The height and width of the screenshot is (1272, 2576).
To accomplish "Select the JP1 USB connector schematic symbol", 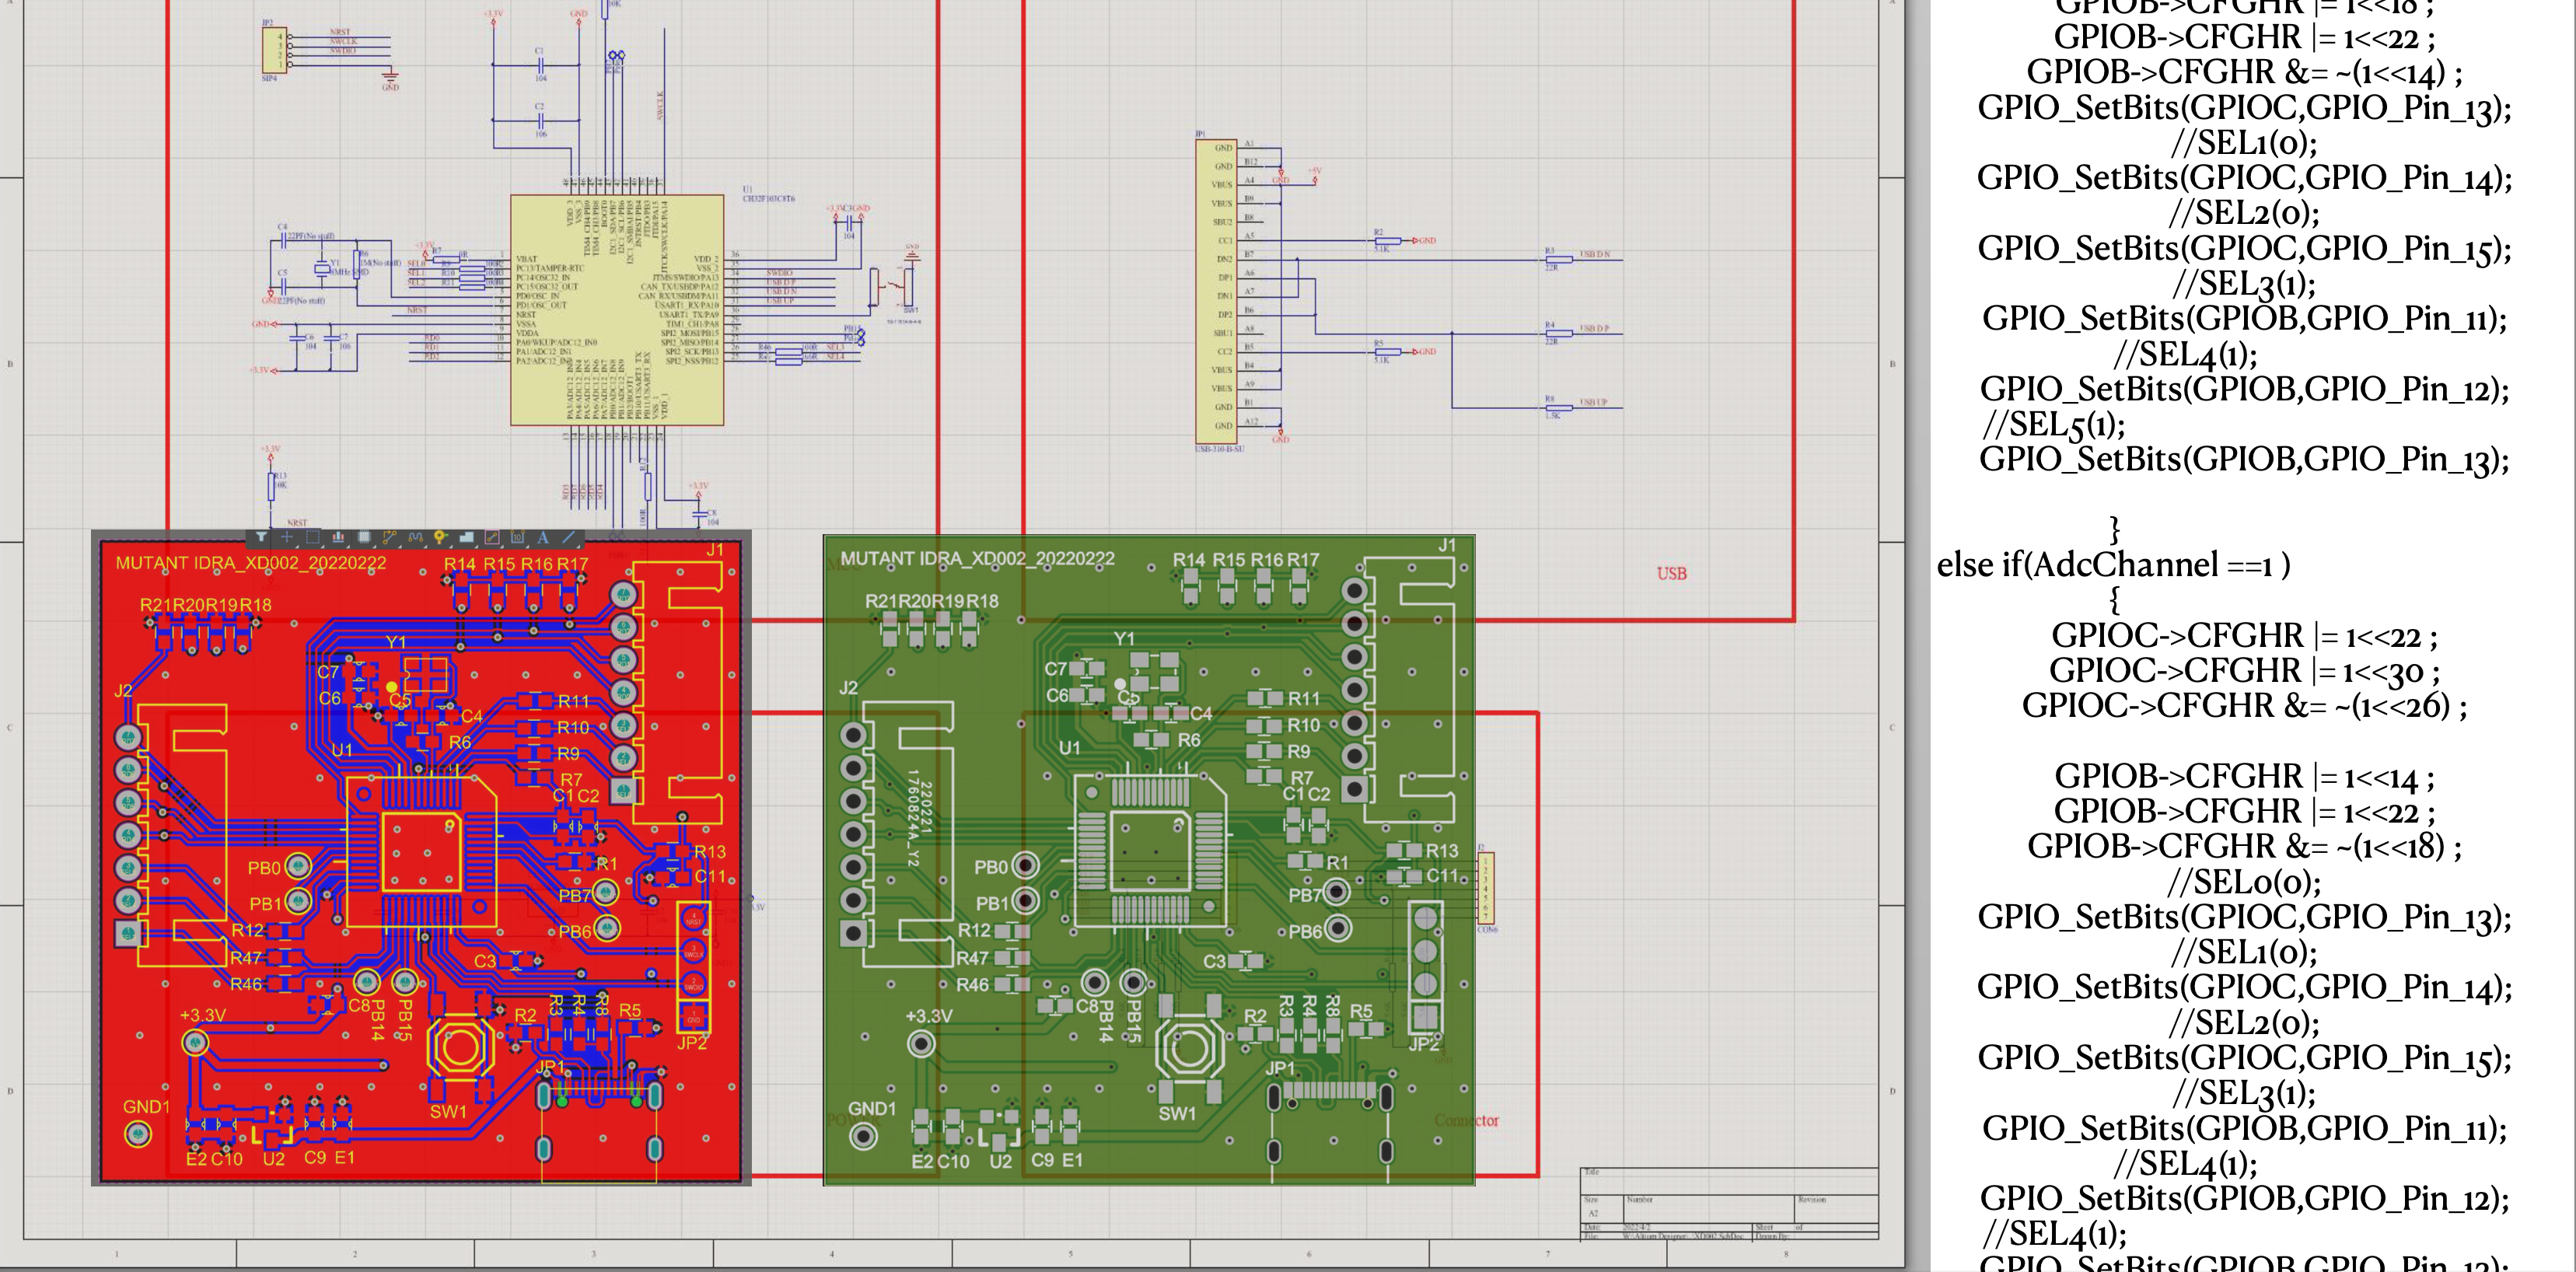I will click(1215, 290).
